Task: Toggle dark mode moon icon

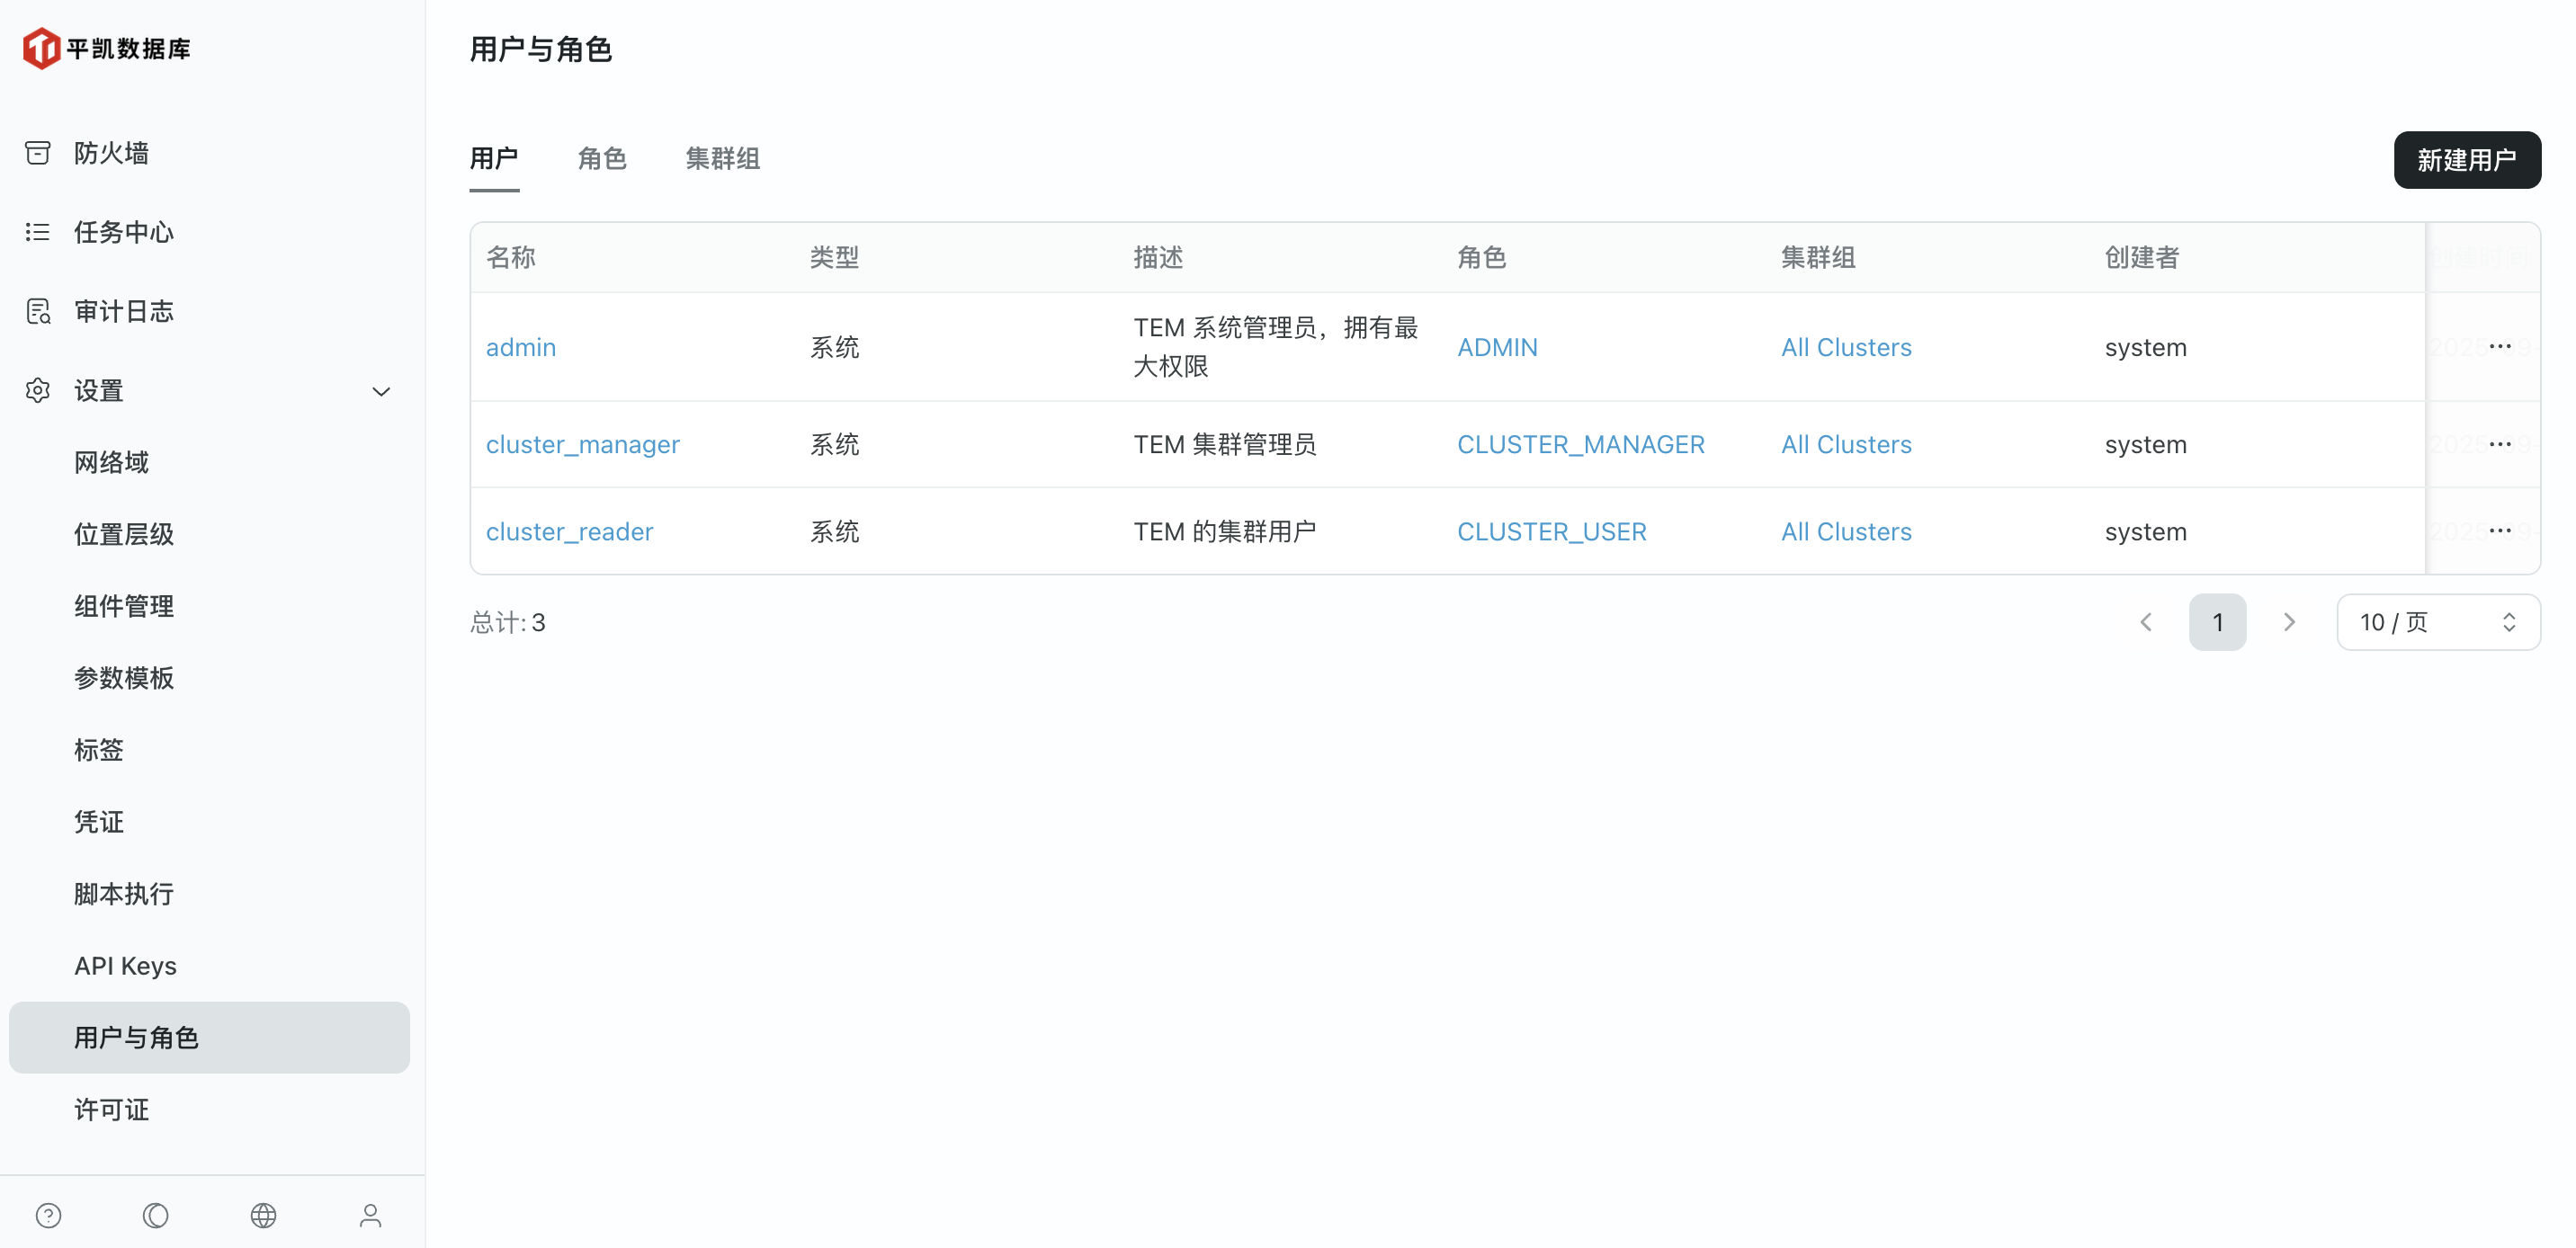Action: pos(156,1215)
